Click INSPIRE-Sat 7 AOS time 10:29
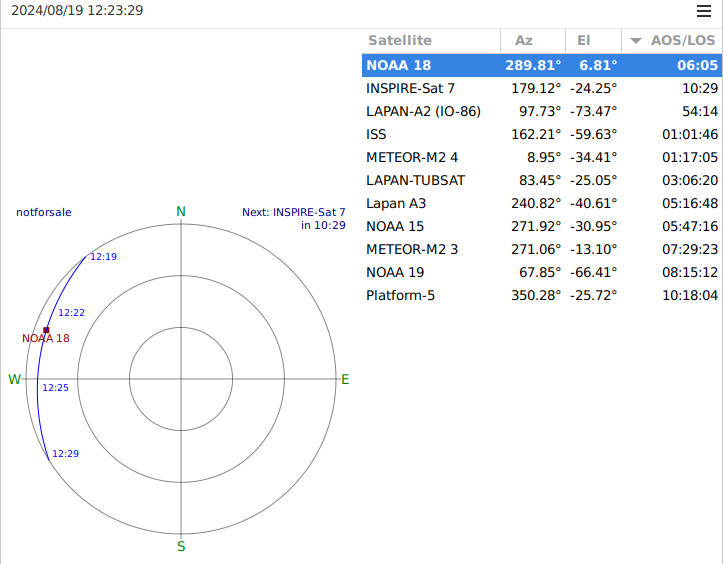723x564 pixels. (700, 88)
